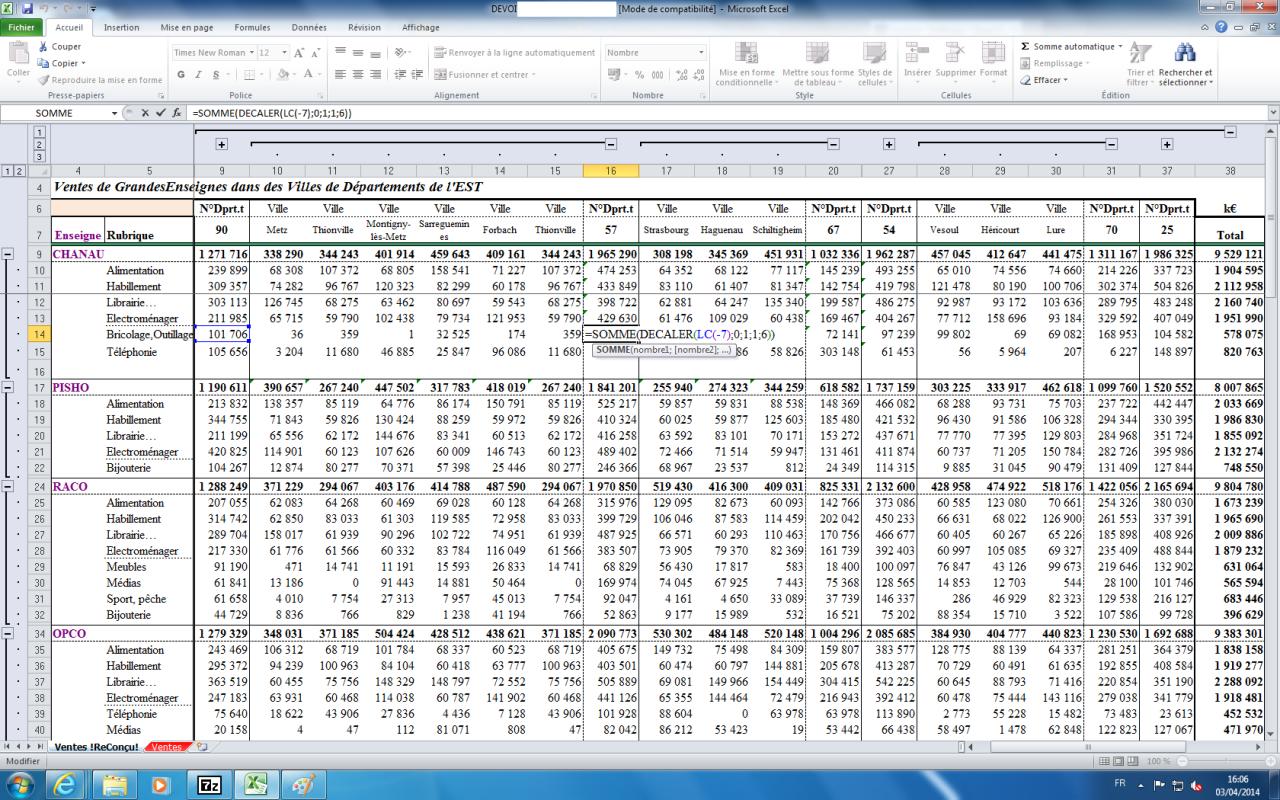Open the Insert Function fx dialog
Viewport: 1280px width, 800px height.
coord(176,113)
